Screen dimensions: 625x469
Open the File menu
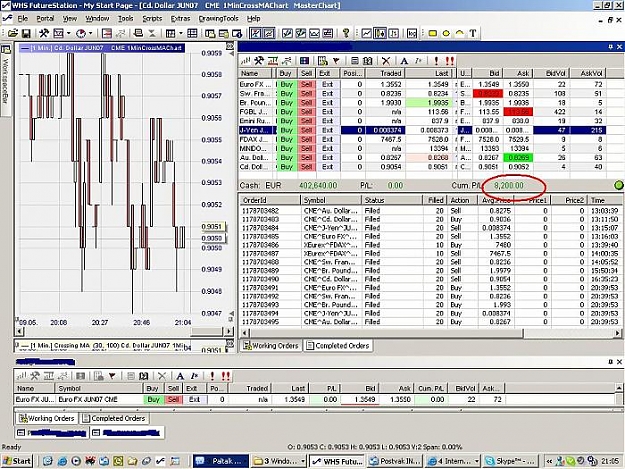point(22,18)
